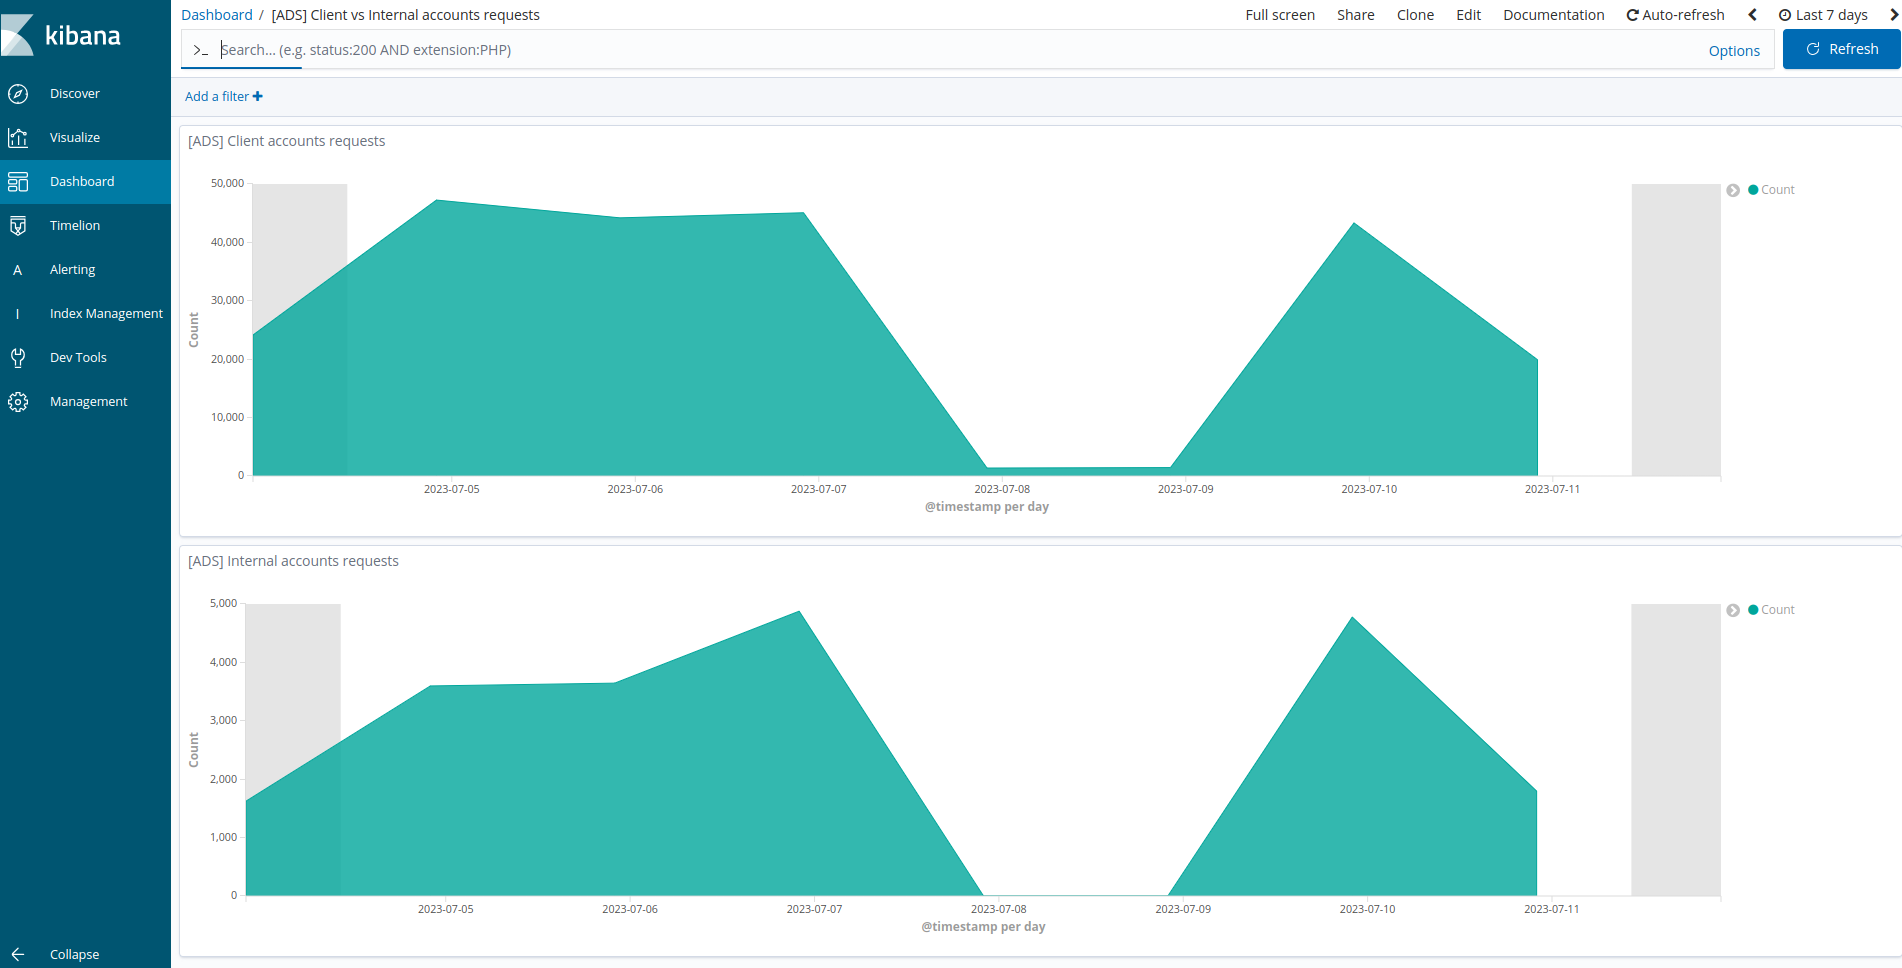The image size is (1902, 968).
Task: Click 2023-07-10 label on Internal chart axis
Action: pyautogui.click(x=1367, y=909)
